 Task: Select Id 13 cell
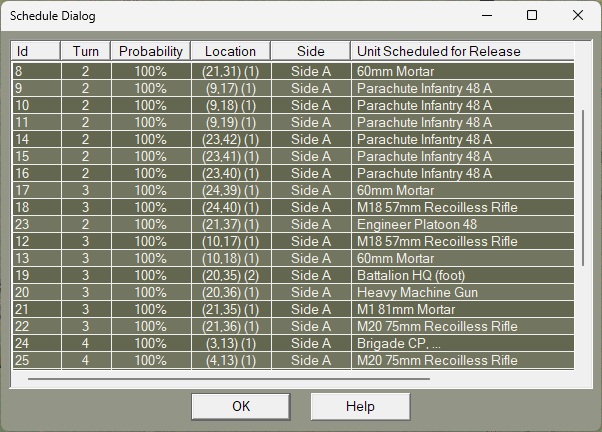click(37, 258)
